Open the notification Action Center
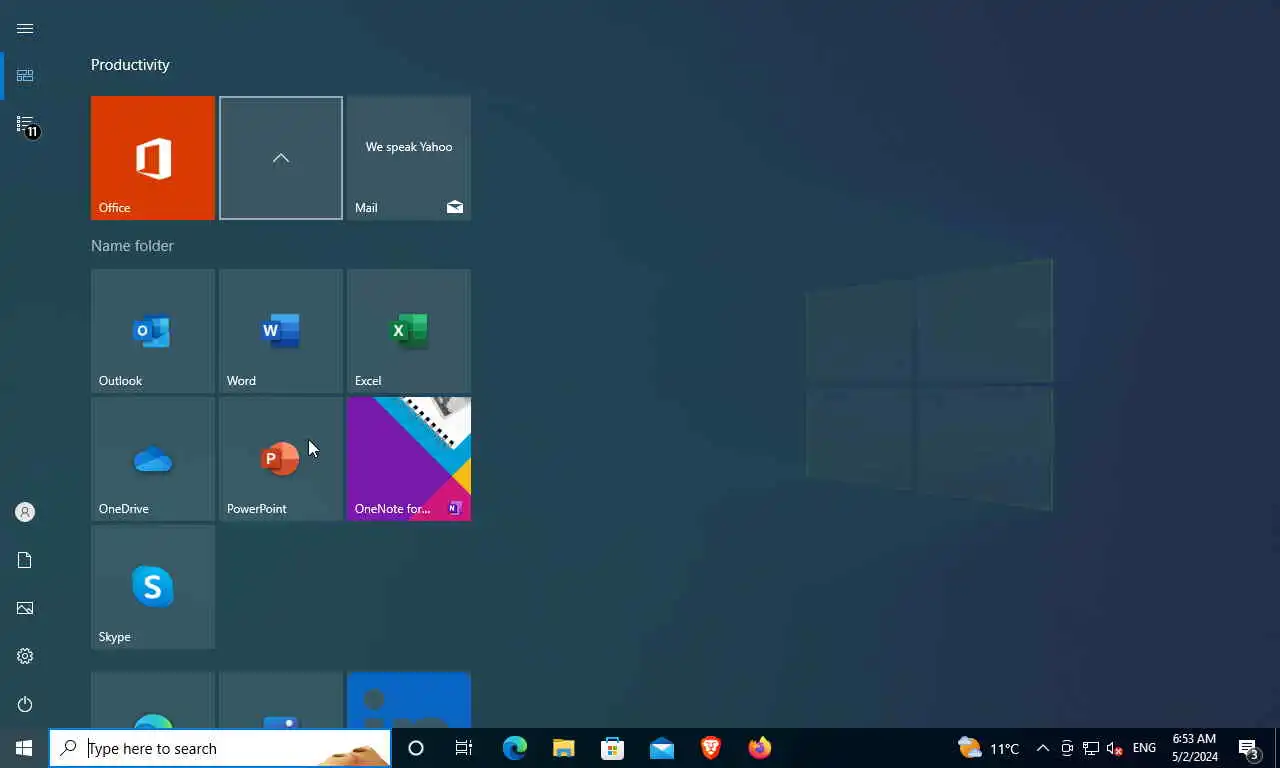 (1250, 748)
